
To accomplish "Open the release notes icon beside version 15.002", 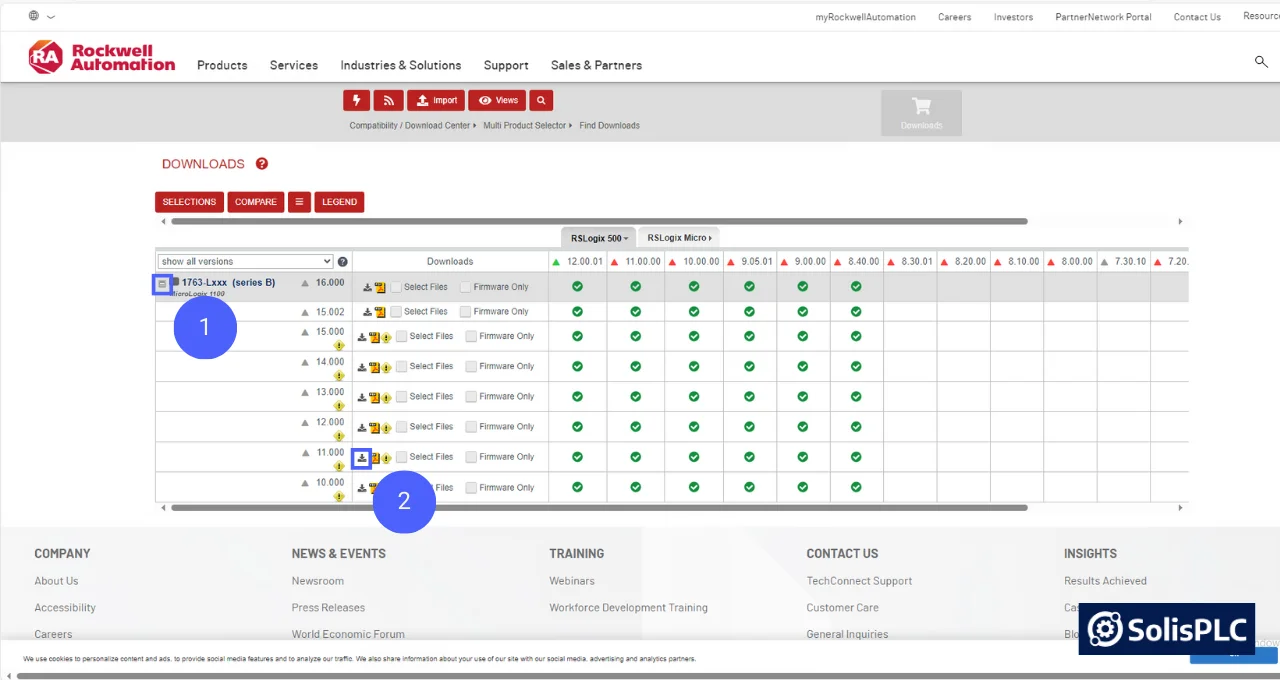I will pyautogui.click(x=379, y=311).
